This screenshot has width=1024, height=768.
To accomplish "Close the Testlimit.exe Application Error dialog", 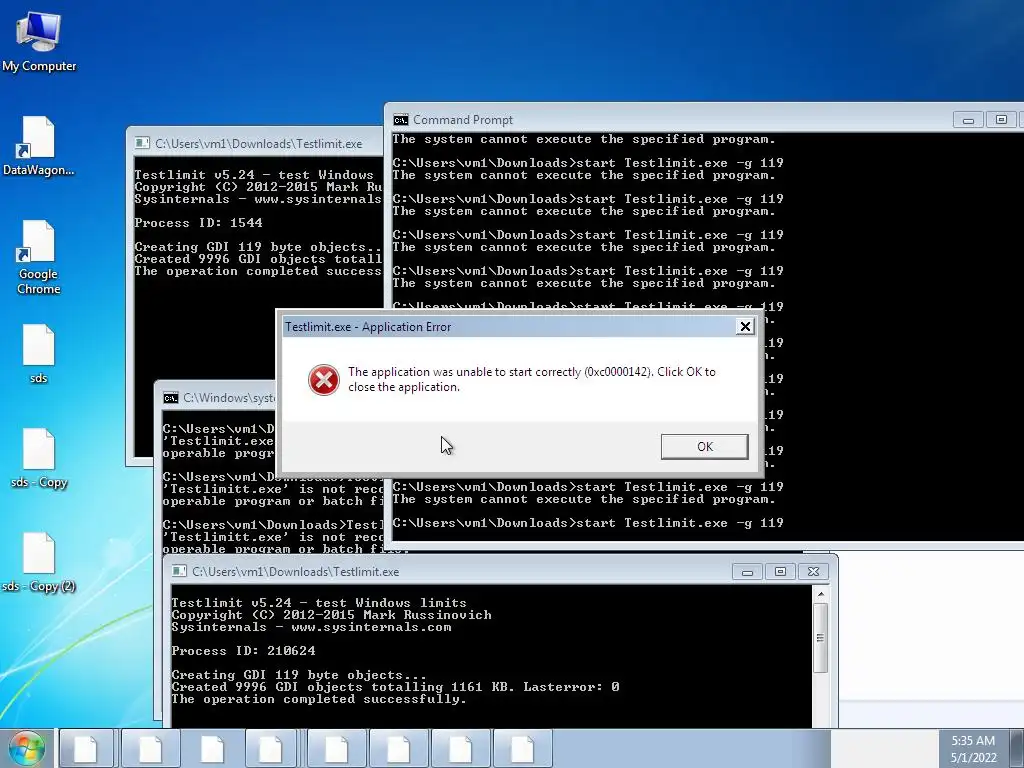I will (744, 327).
